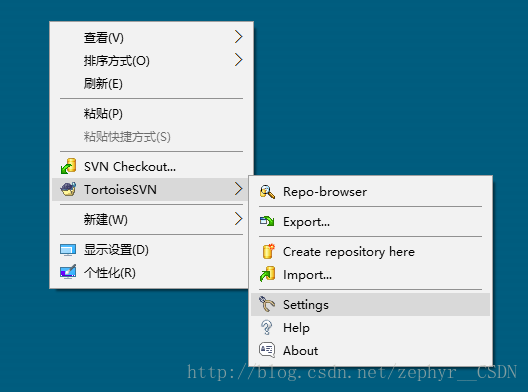The height and width of the screenshot is (392, 528).
Task: Click the Import green arrow icon
Action: coord(267,274)
